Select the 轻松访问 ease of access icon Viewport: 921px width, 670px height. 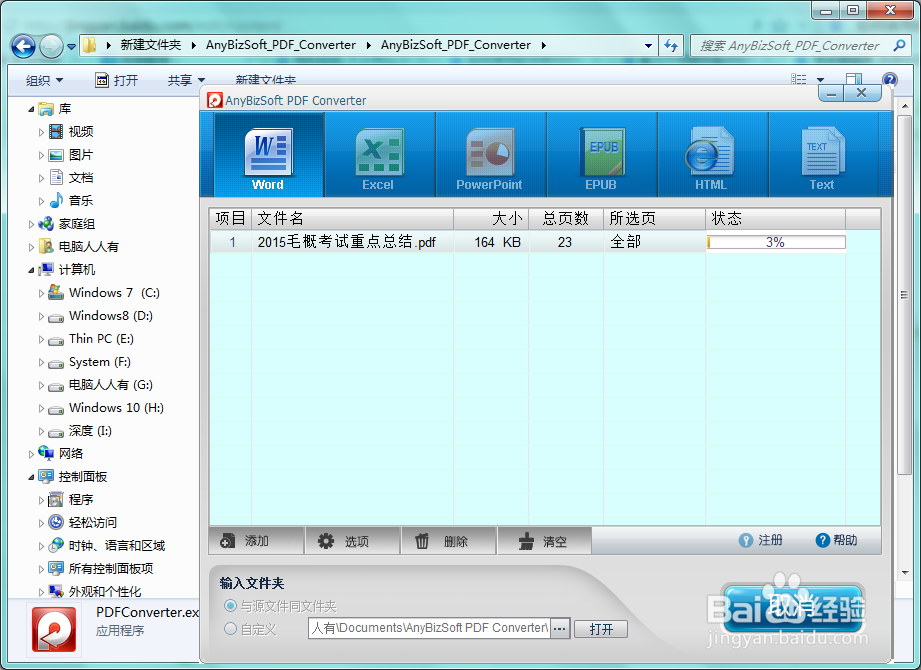pyautogui.click(x=56, y=523)
